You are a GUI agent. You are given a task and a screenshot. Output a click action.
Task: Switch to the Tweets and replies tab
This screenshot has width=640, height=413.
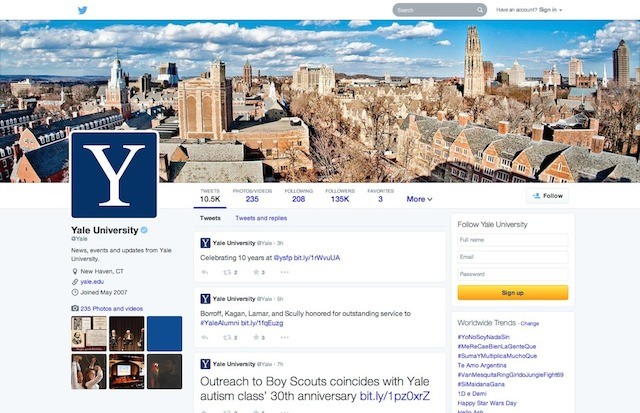[x=261, y=218]
